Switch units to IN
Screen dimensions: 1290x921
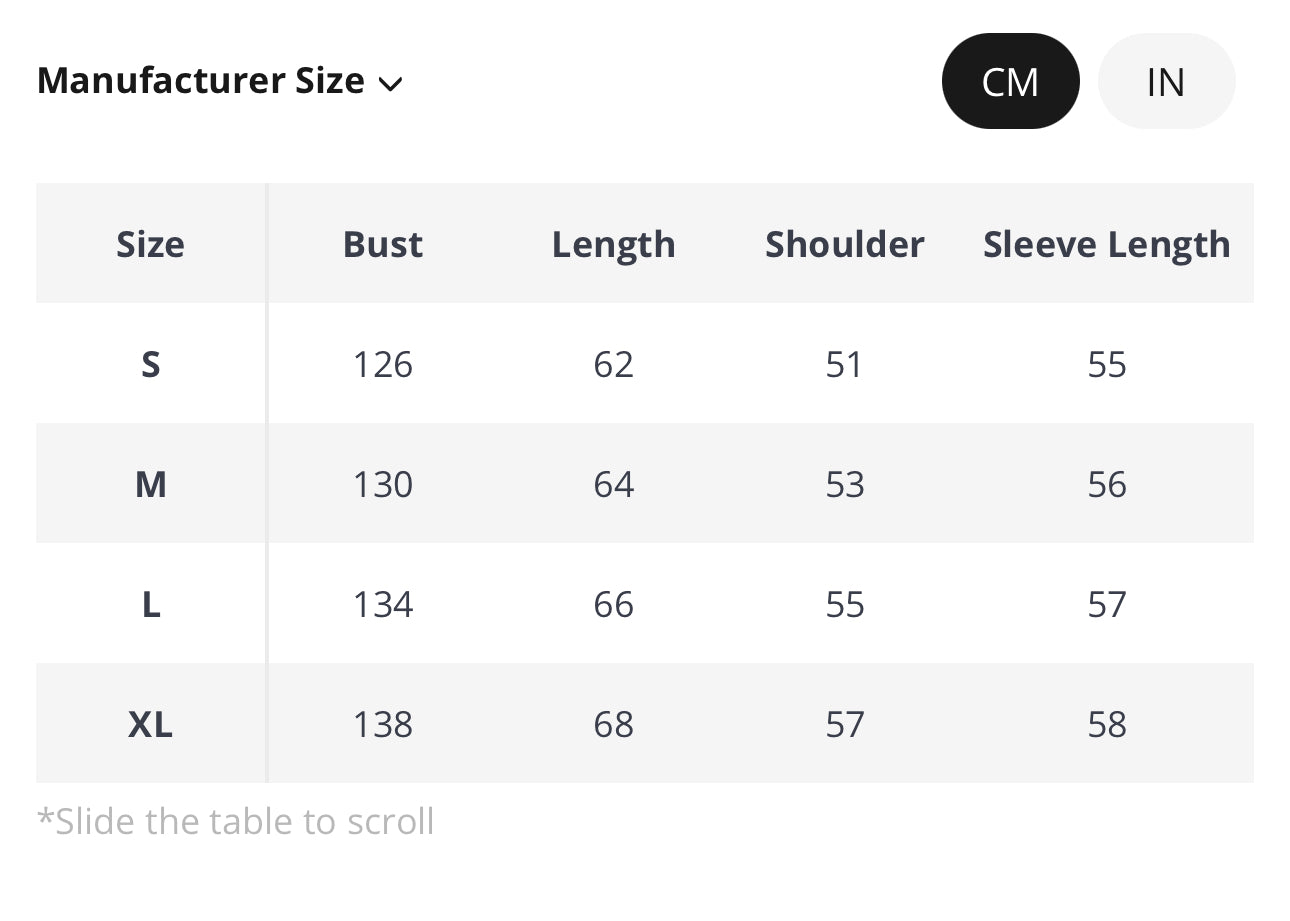tap(1166, 81)
